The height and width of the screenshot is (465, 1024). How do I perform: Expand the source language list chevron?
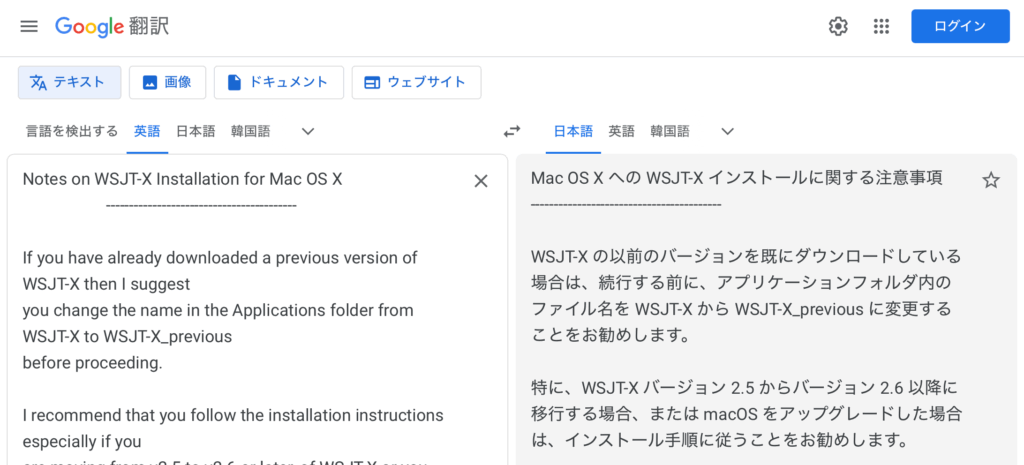click(x=308, y=131)
